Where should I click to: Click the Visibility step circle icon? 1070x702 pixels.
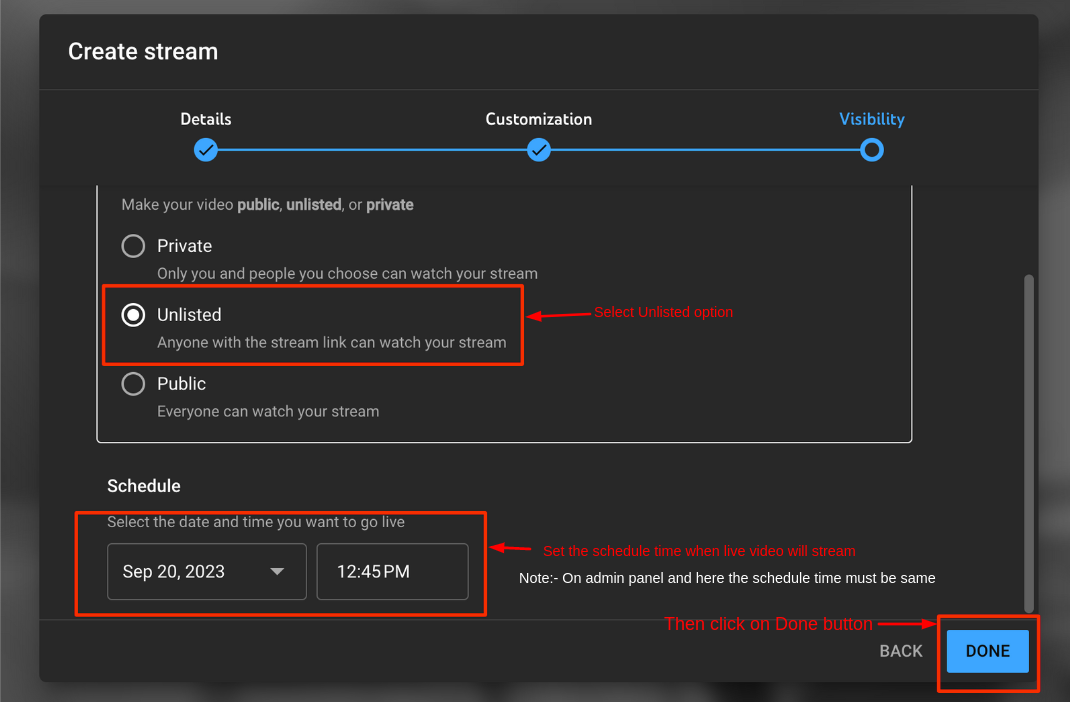pyautogui.click(x=872, y=150)
